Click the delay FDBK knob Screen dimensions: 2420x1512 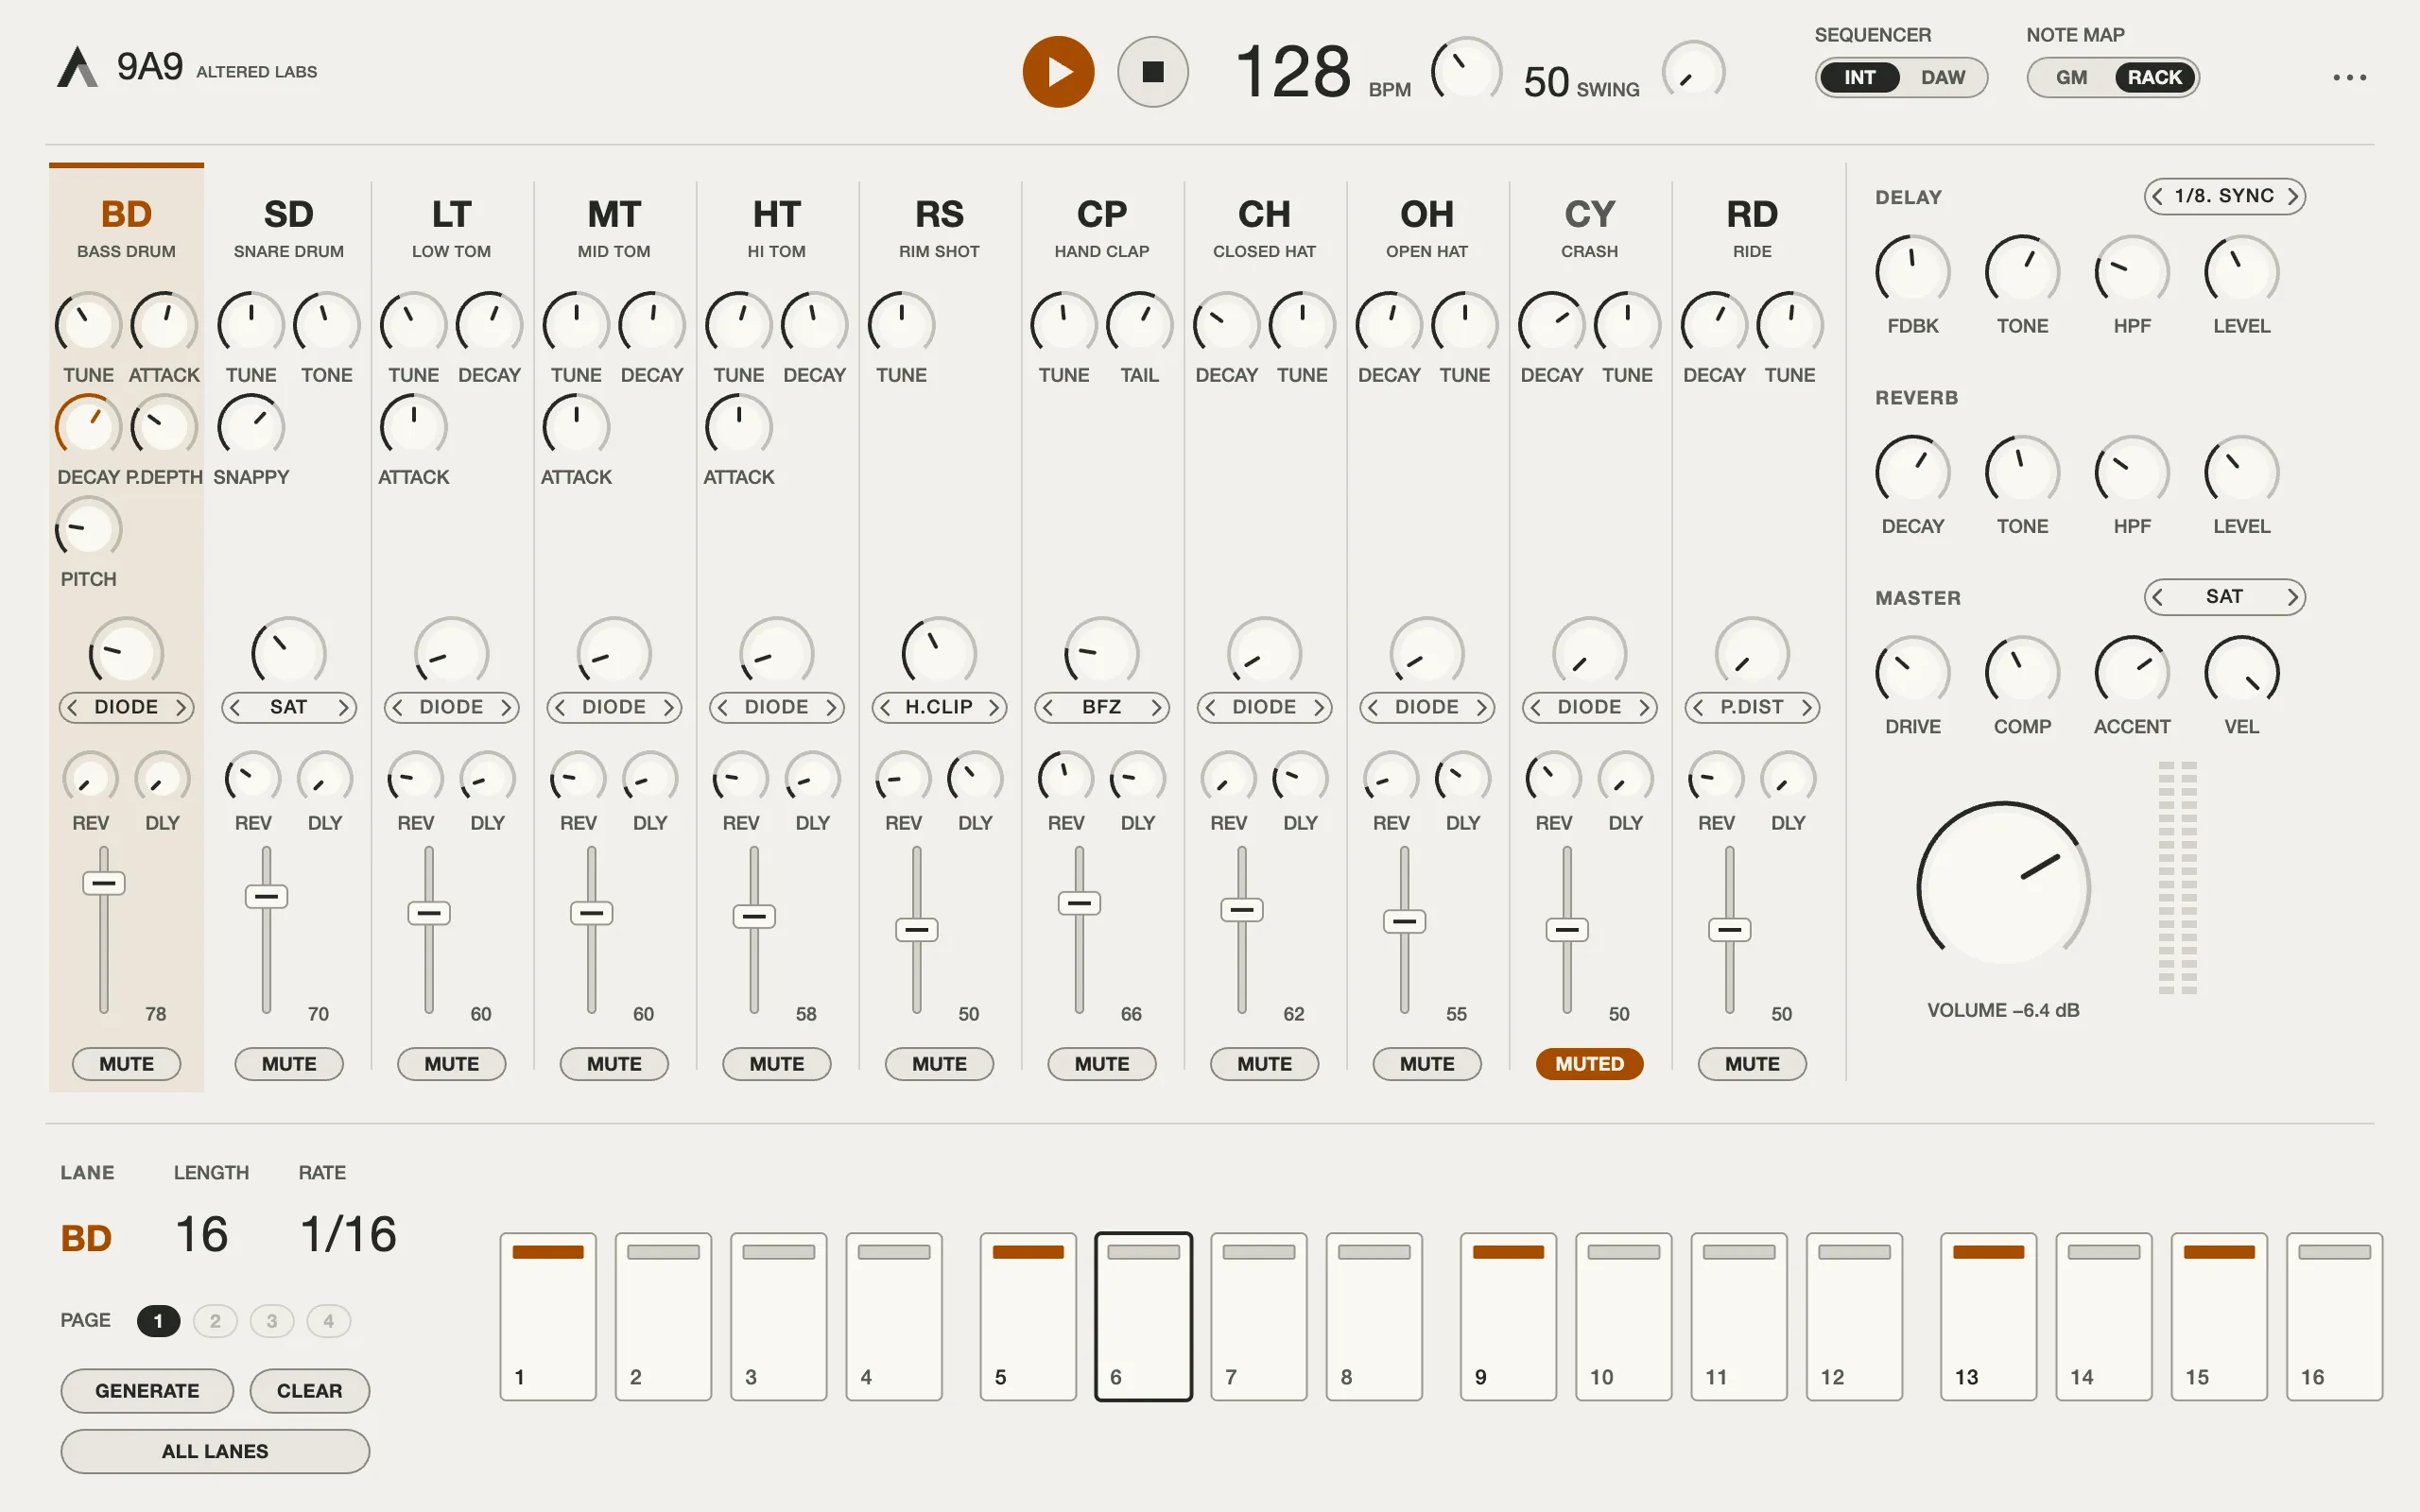click(1912, 271)
